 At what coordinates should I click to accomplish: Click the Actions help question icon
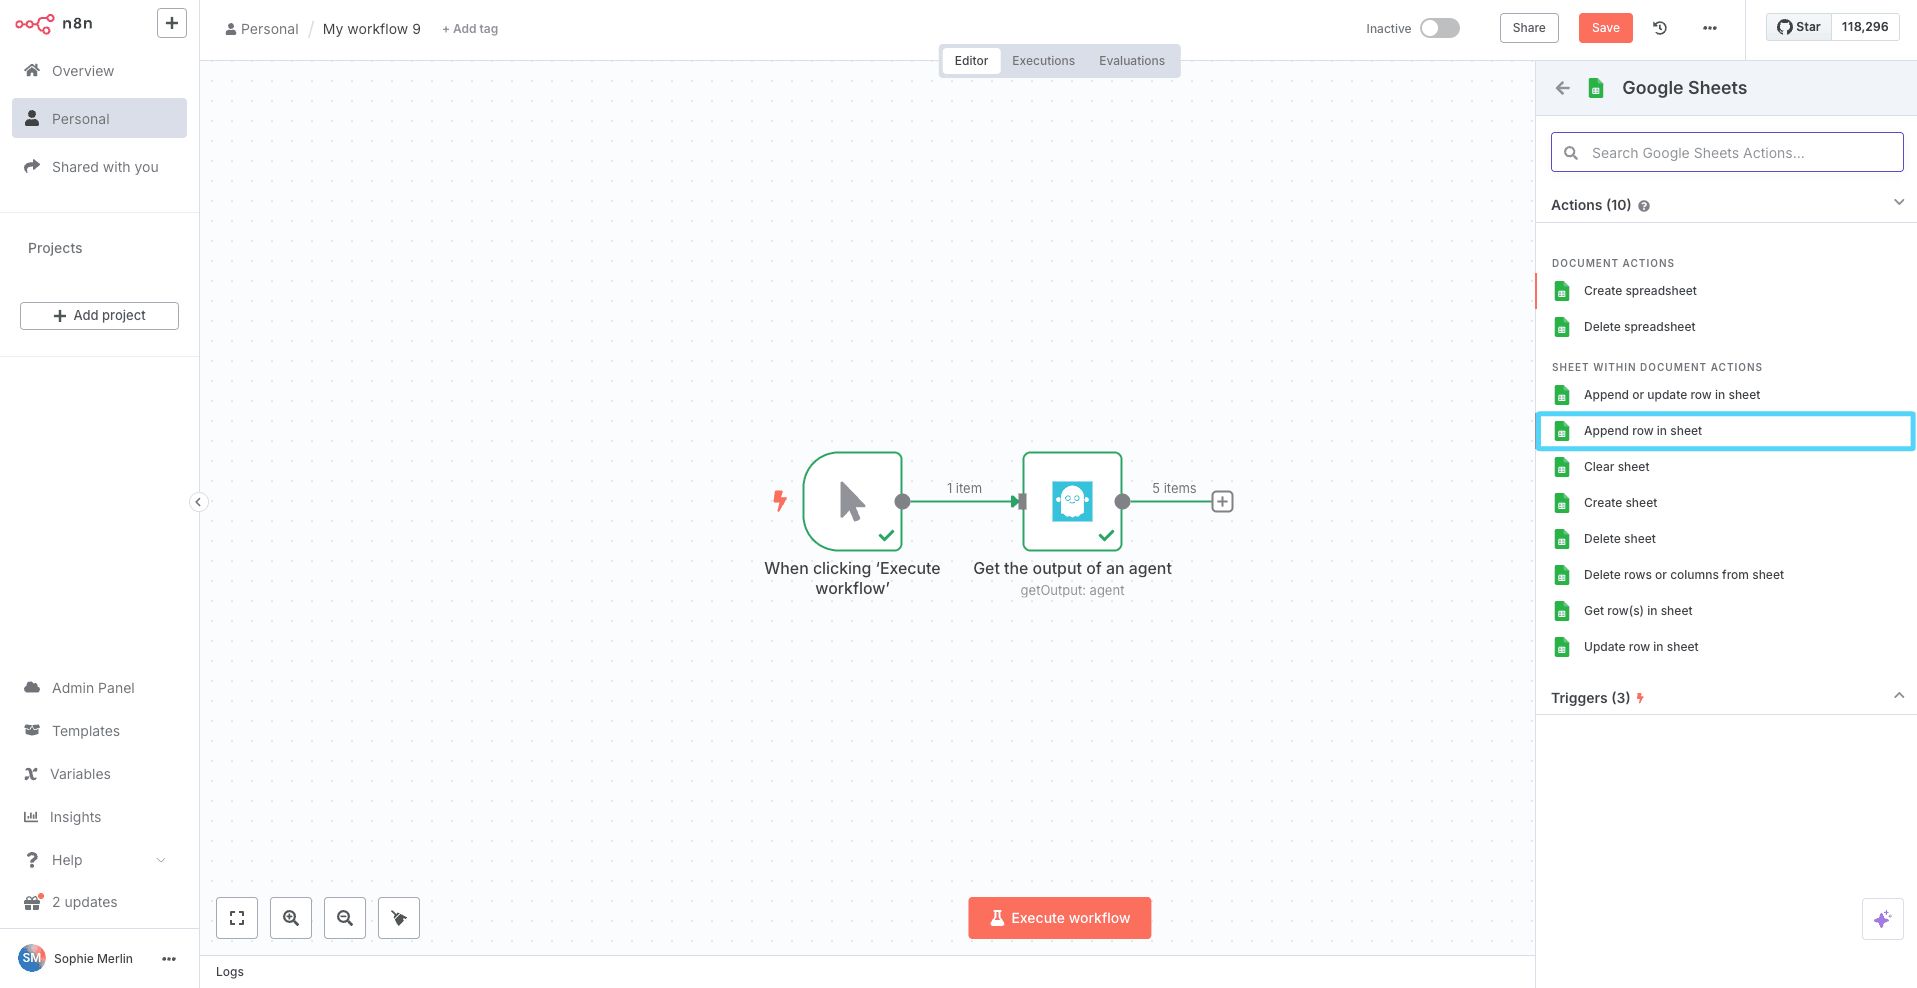point(1644,206)
